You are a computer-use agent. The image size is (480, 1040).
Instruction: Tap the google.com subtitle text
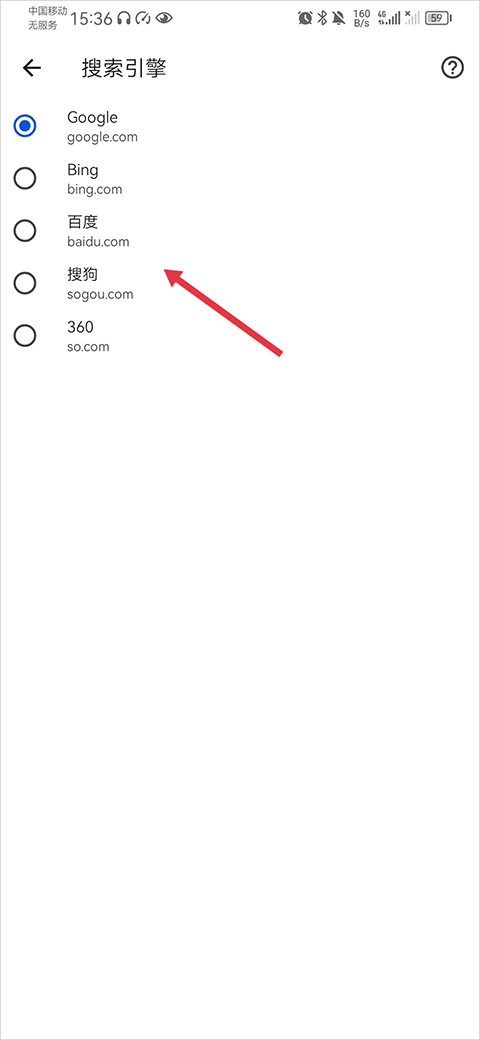(x=102, y=137)
